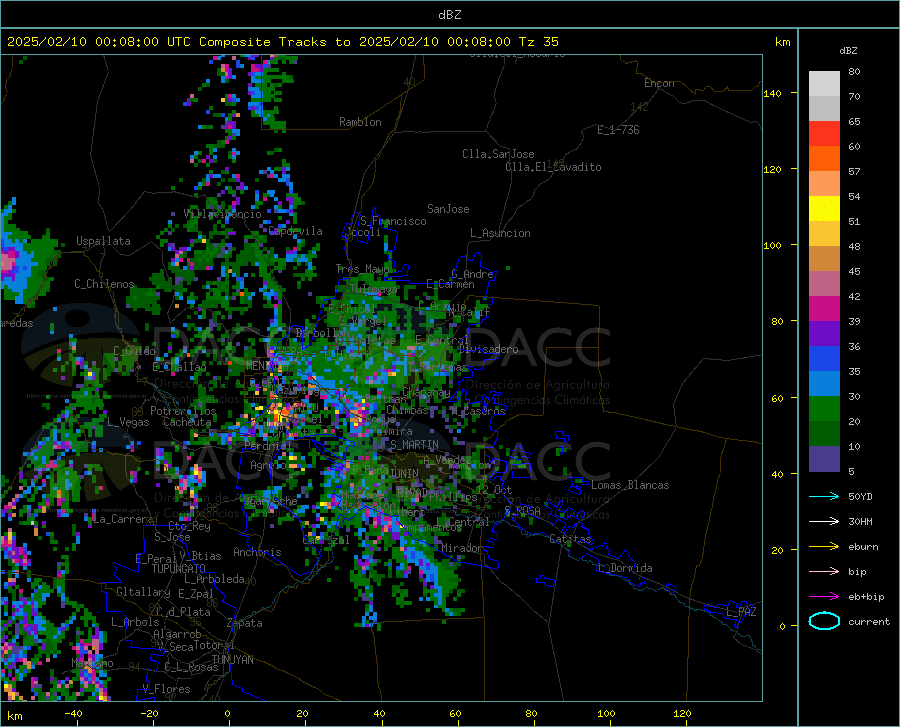The image size is (900, 727).
Task: Select the light gray 80 dBZ swatch
Action: (824, 84)
